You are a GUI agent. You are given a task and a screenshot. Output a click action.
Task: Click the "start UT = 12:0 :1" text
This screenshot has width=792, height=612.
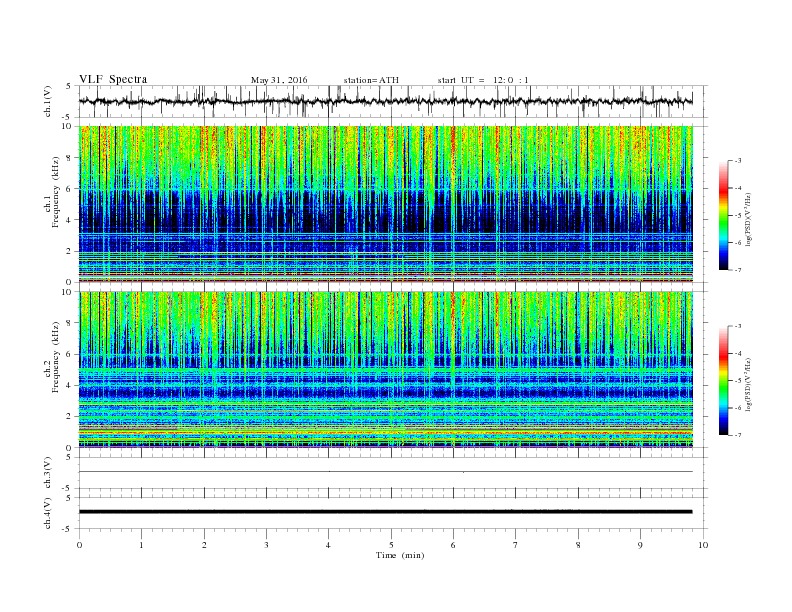click(x=483, y=80)
